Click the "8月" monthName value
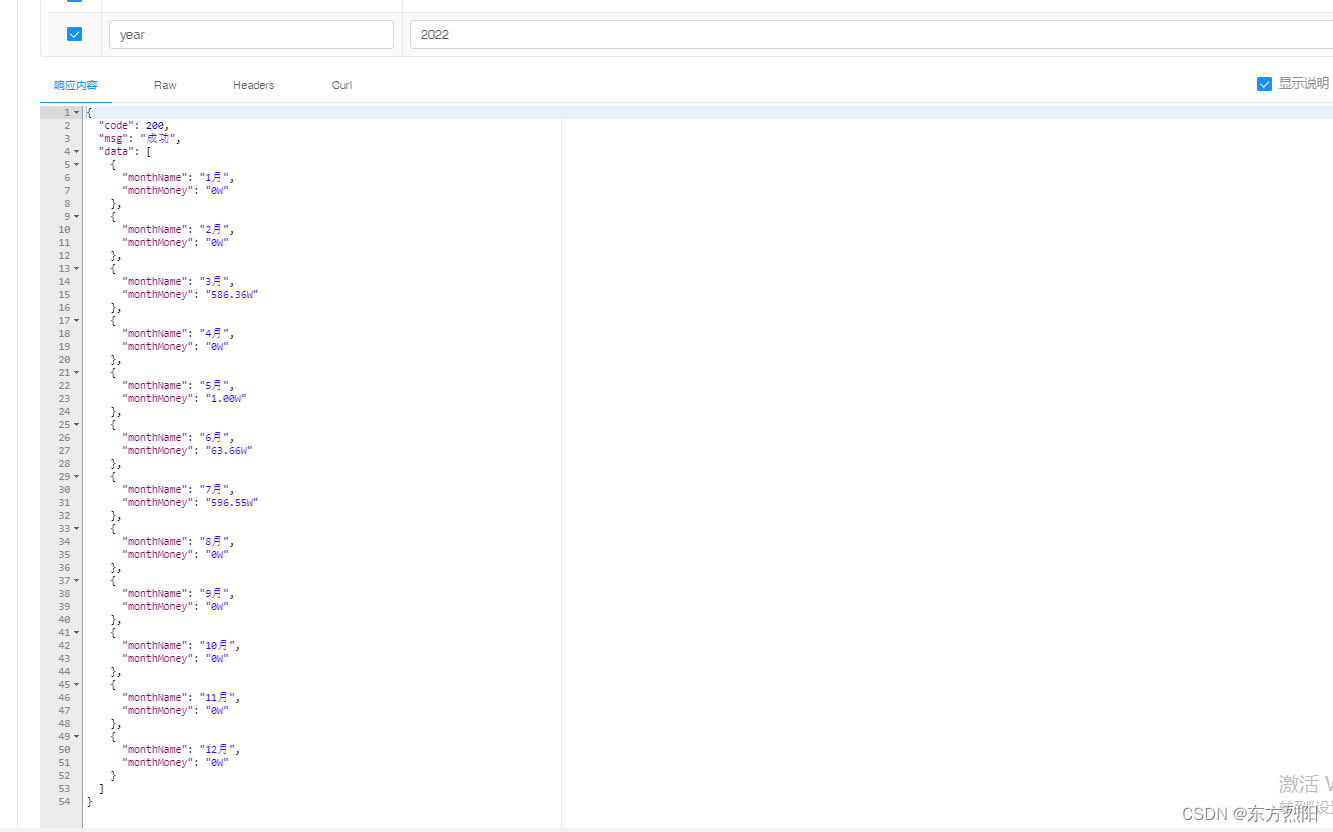1333x832 pixels. [214, 541]
